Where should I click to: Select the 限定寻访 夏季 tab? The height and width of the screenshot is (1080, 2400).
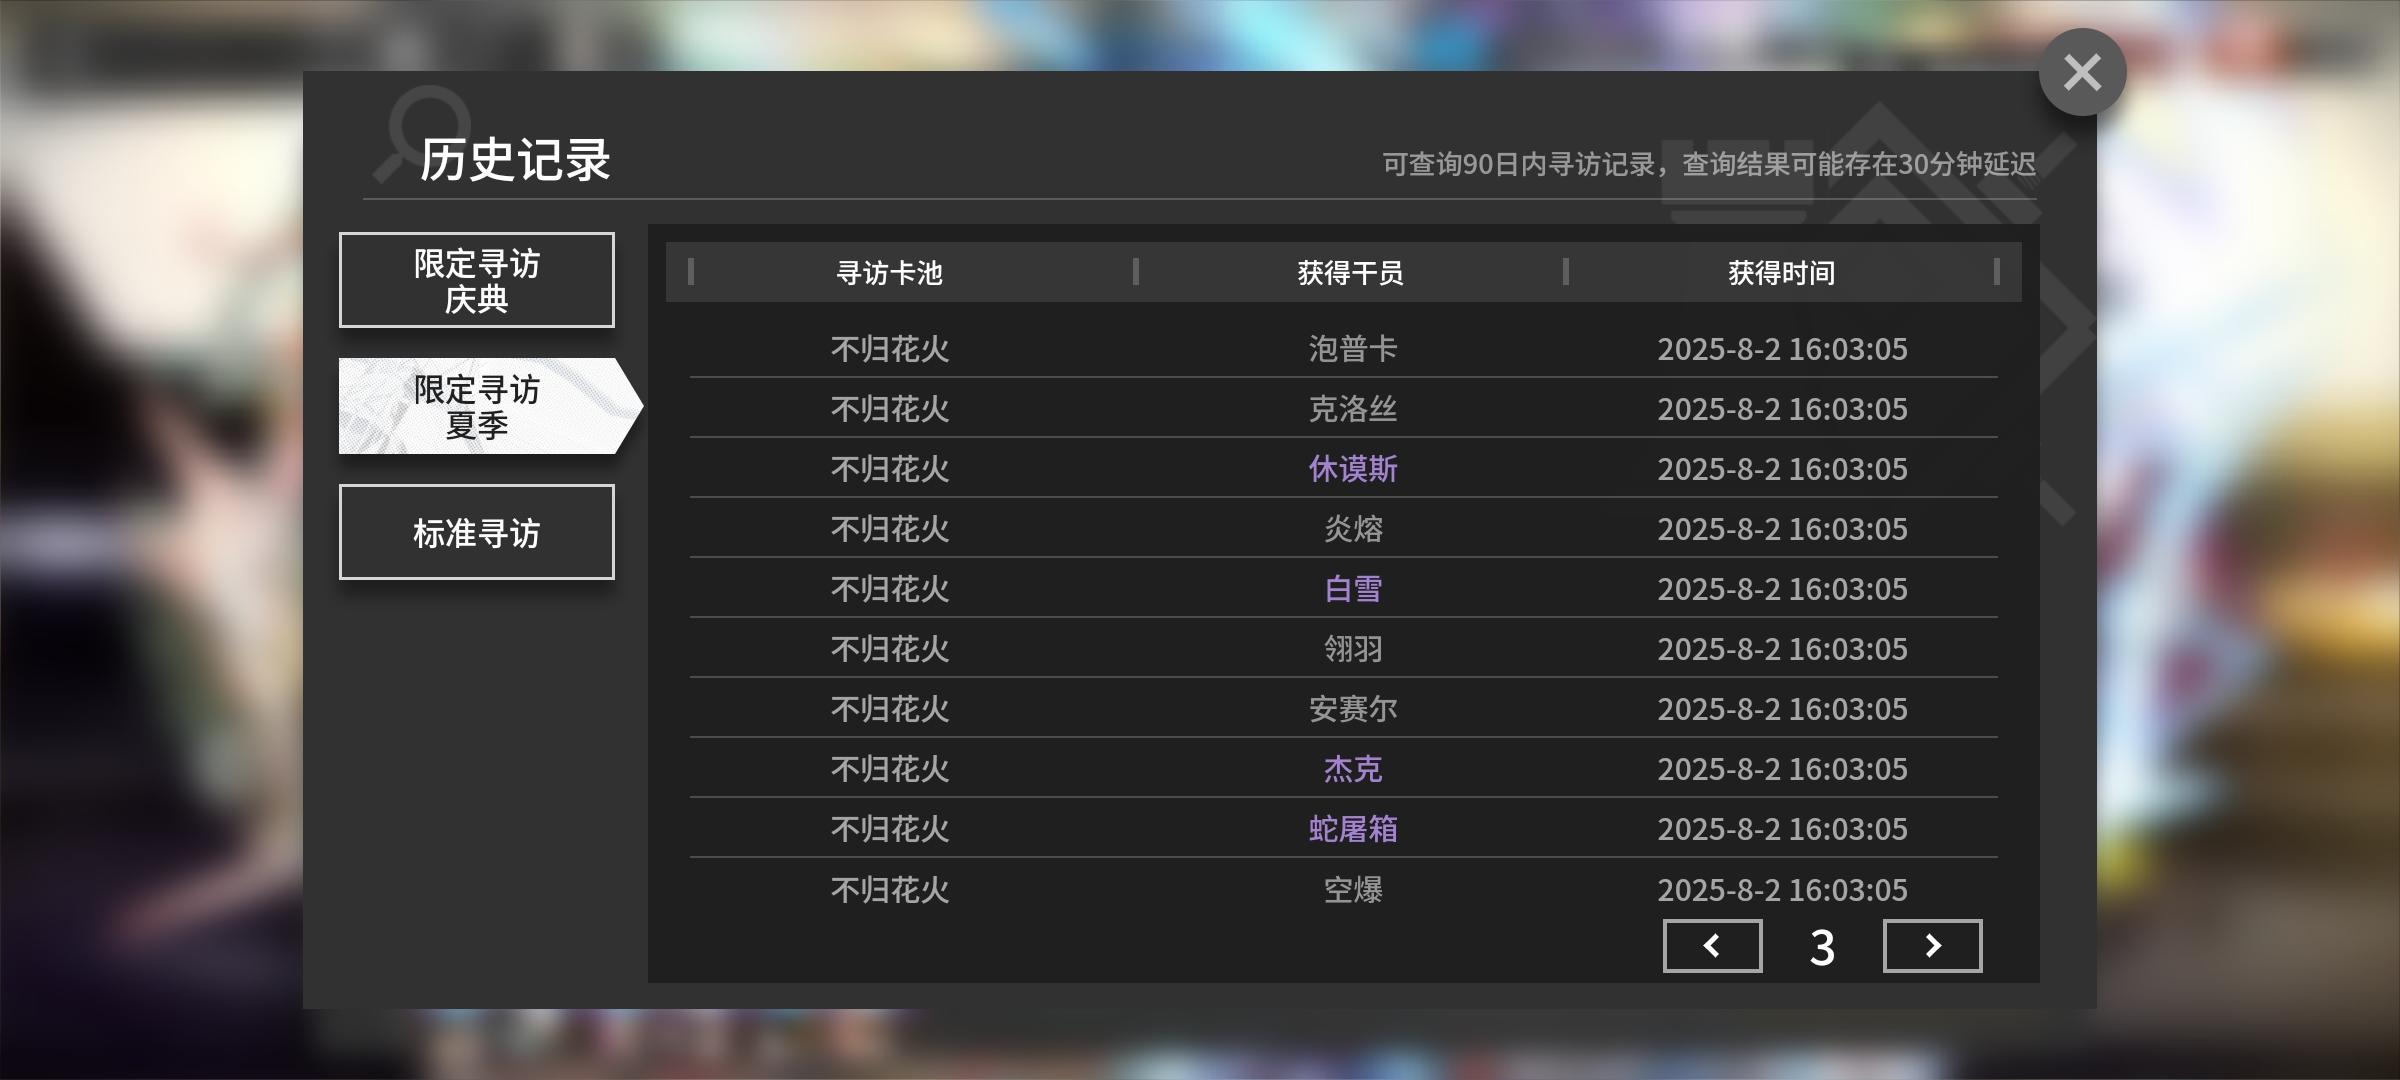pyautogui.click(x=477, y=406)
